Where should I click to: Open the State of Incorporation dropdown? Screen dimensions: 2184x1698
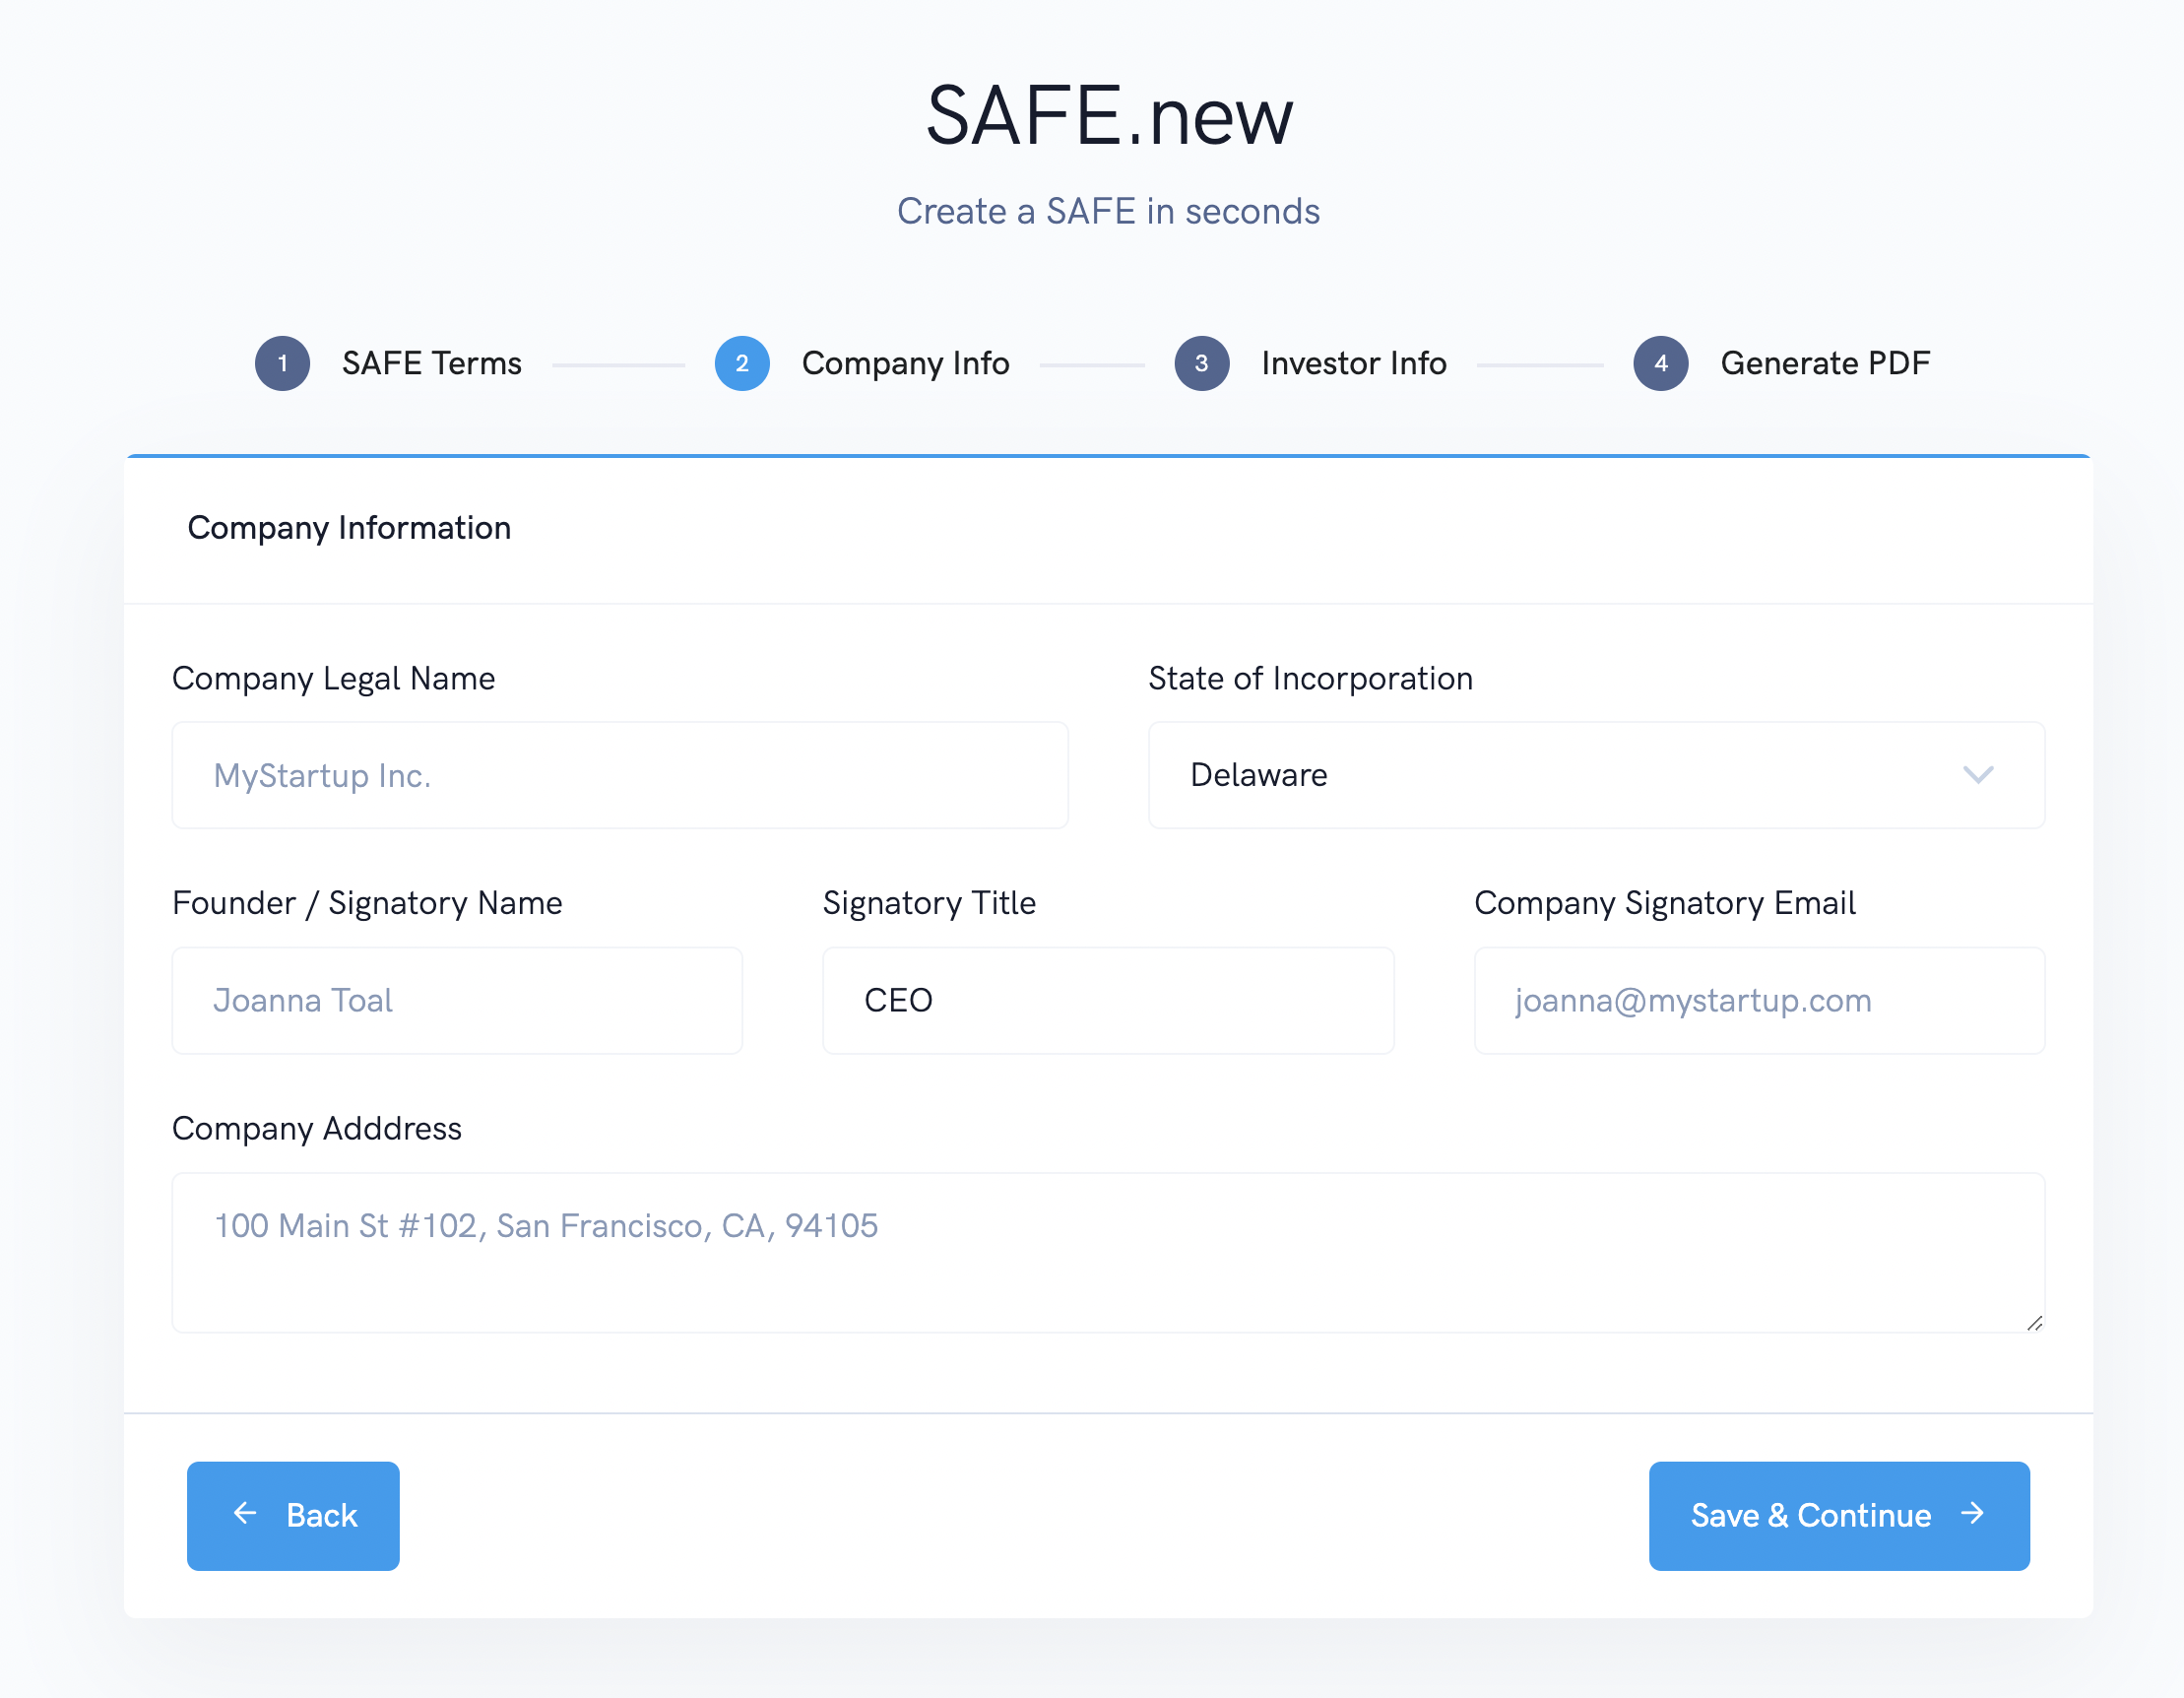point(1596,775)
